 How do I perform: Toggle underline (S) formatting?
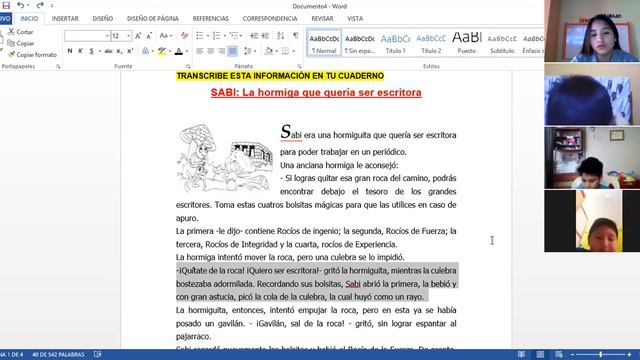[91, 51]
